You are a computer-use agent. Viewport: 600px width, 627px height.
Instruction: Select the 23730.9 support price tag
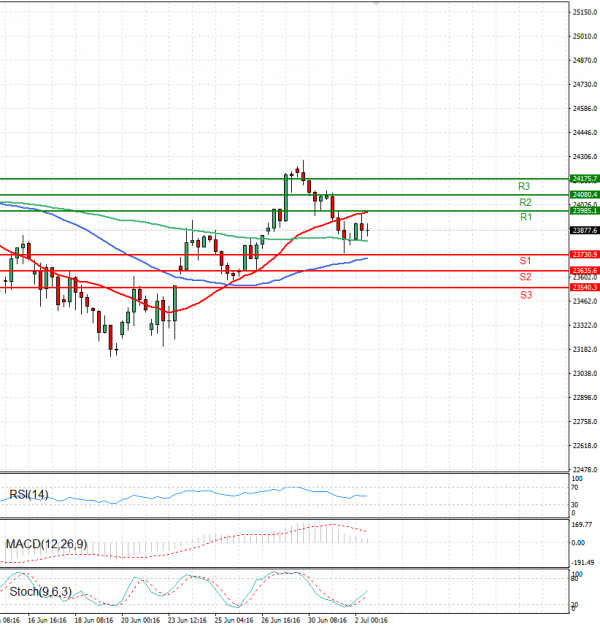pos(584,255)
